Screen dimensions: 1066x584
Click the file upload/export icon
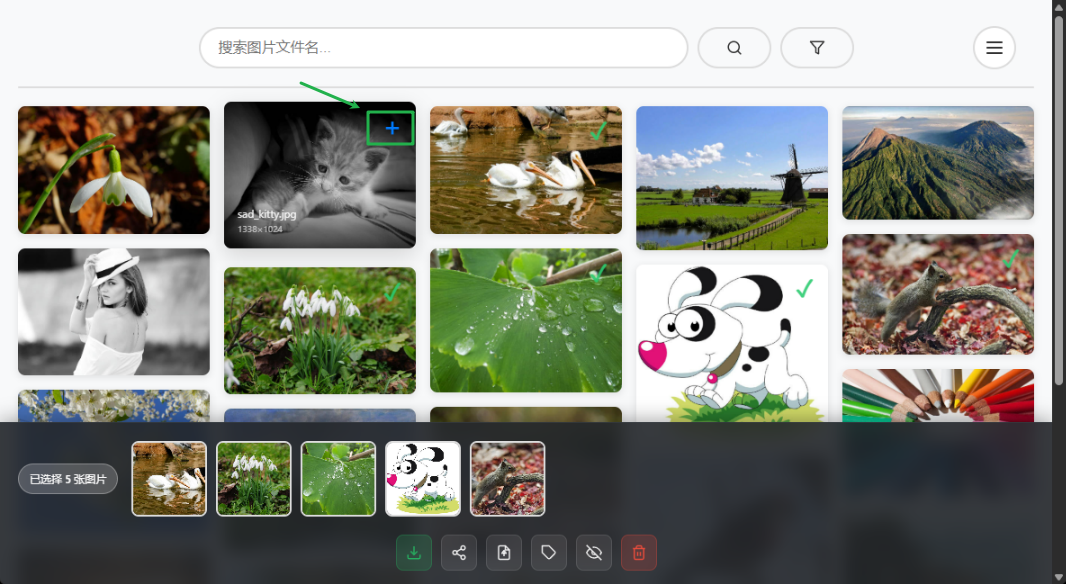click(504, 553)
